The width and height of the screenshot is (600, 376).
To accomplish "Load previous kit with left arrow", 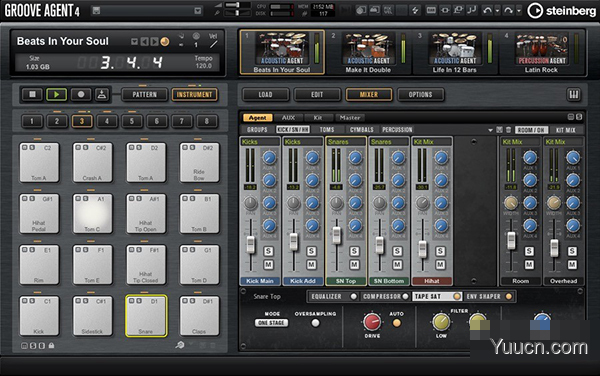I will (144, 41).
